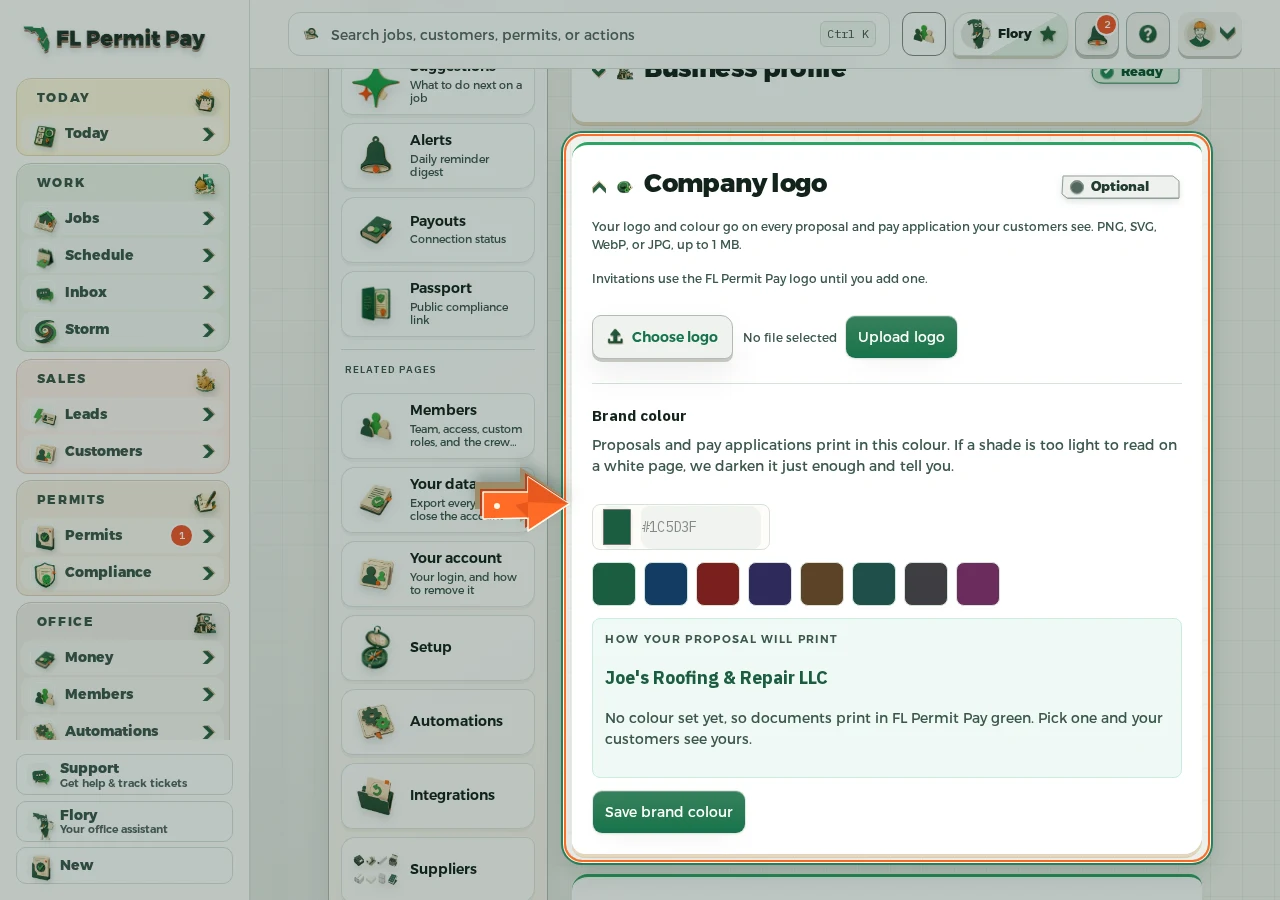Click the Storm swirl icon
Viewport: 1280px width, 900px height.
point(44,330)
